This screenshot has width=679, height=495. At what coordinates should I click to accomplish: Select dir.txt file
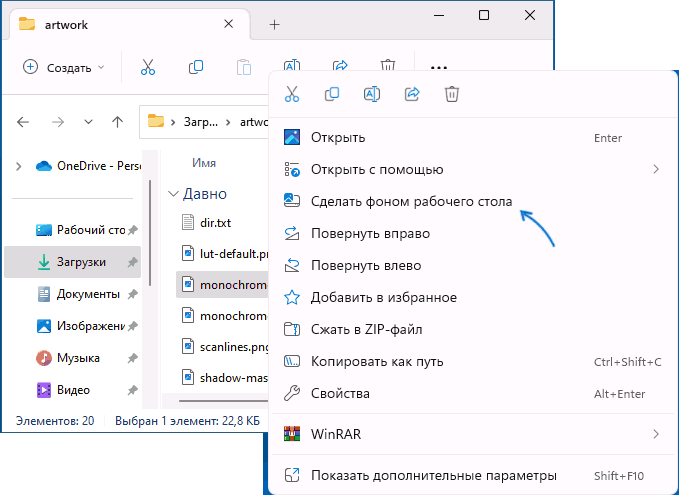(222, 223)
